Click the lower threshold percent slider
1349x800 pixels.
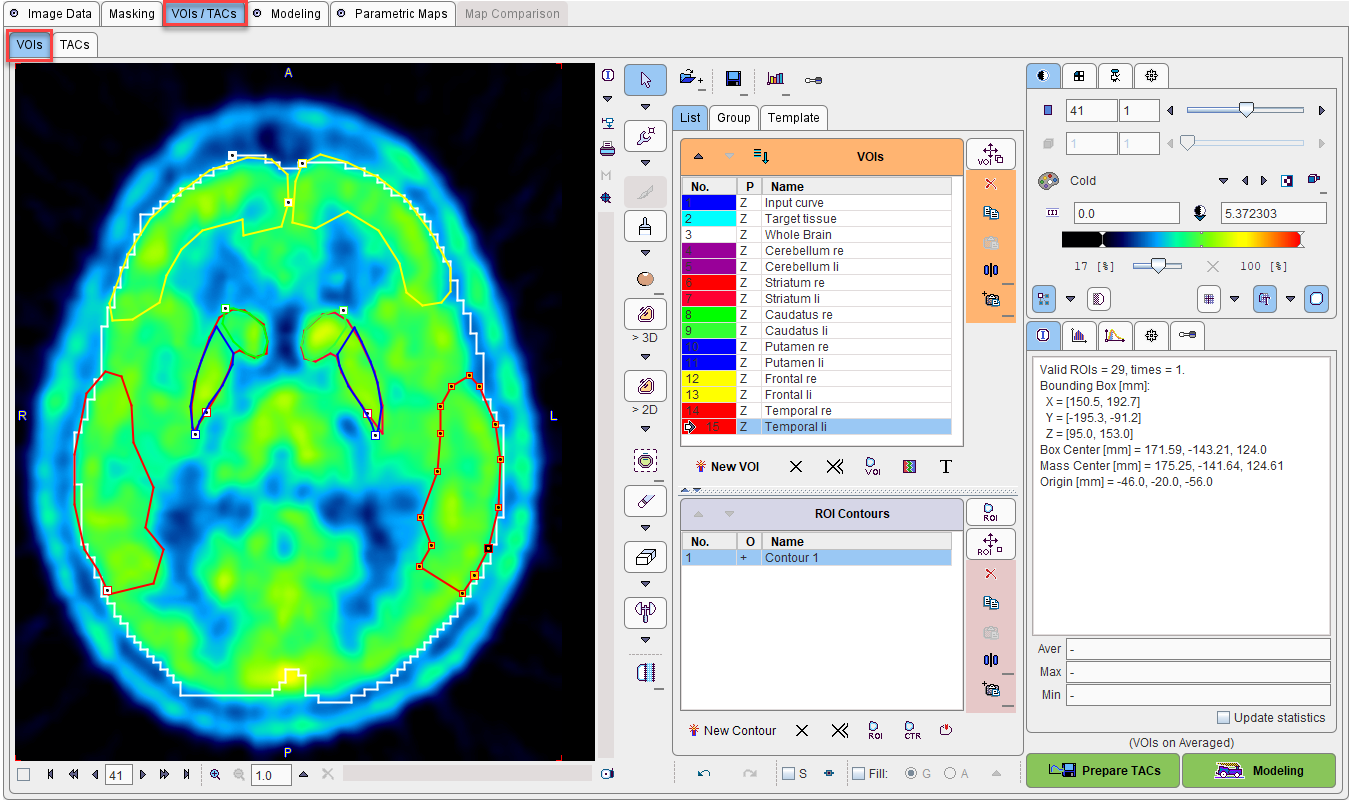click(1158, 266)
